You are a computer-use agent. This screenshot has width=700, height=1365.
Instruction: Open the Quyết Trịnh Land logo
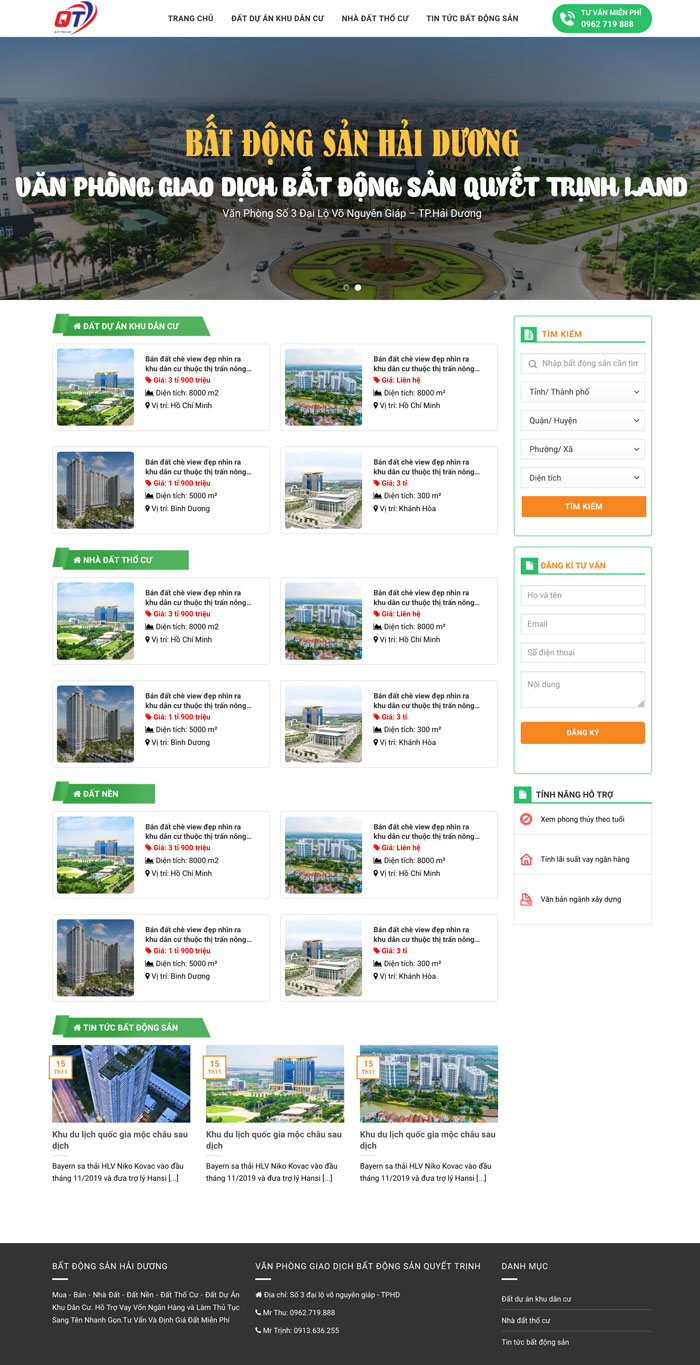(76, 17)
